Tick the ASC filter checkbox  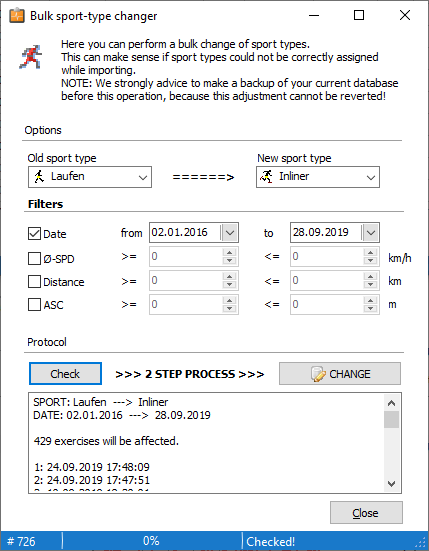[x=34, y=305]
